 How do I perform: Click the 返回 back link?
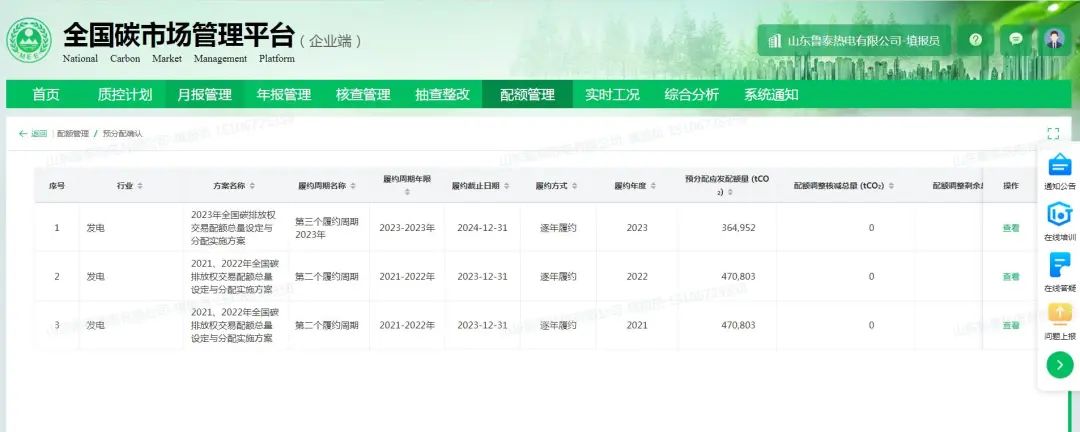click(33, 133)
